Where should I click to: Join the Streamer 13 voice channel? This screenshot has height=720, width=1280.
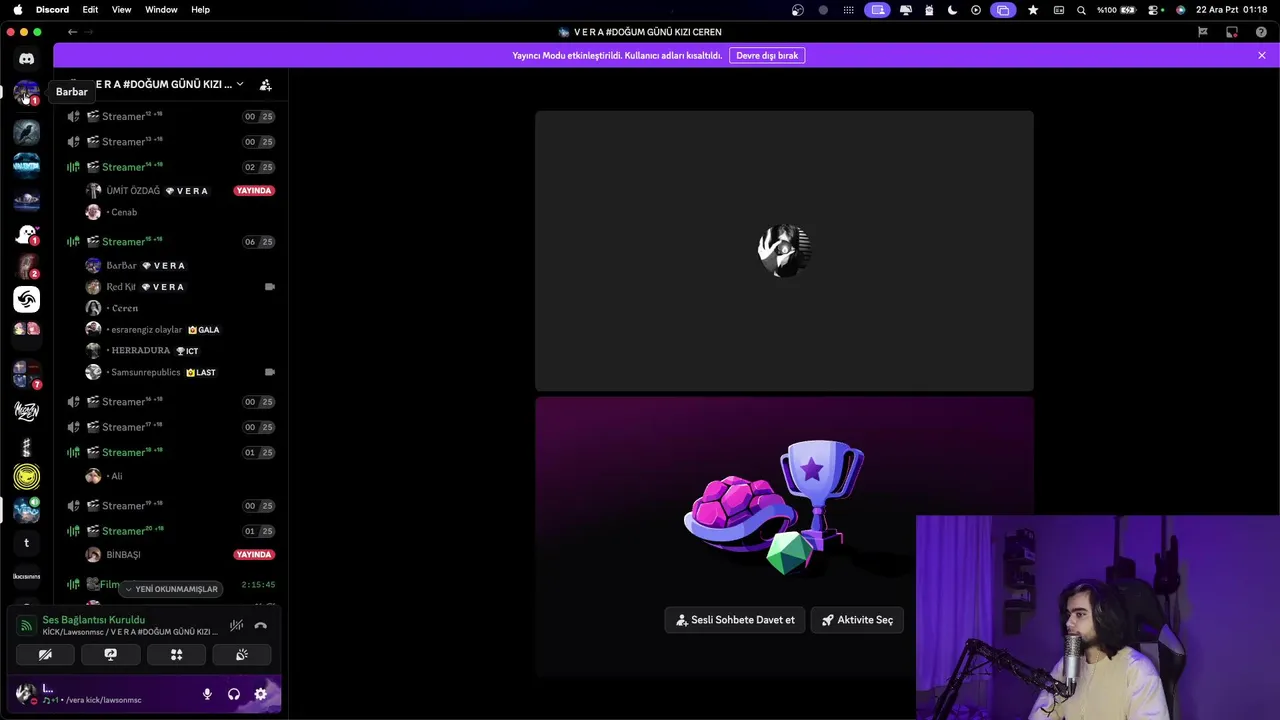click(x=170, y=142)
